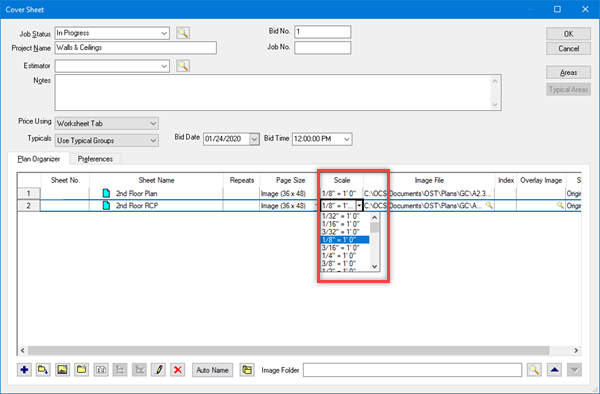Select row header 2 in the grid
This screenshot has width=600, height=394.
29,205
